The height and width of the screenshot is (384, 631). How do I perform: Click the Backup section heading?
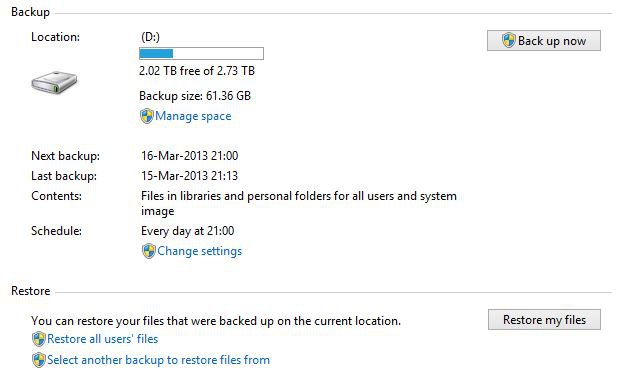tap(31, 12)
